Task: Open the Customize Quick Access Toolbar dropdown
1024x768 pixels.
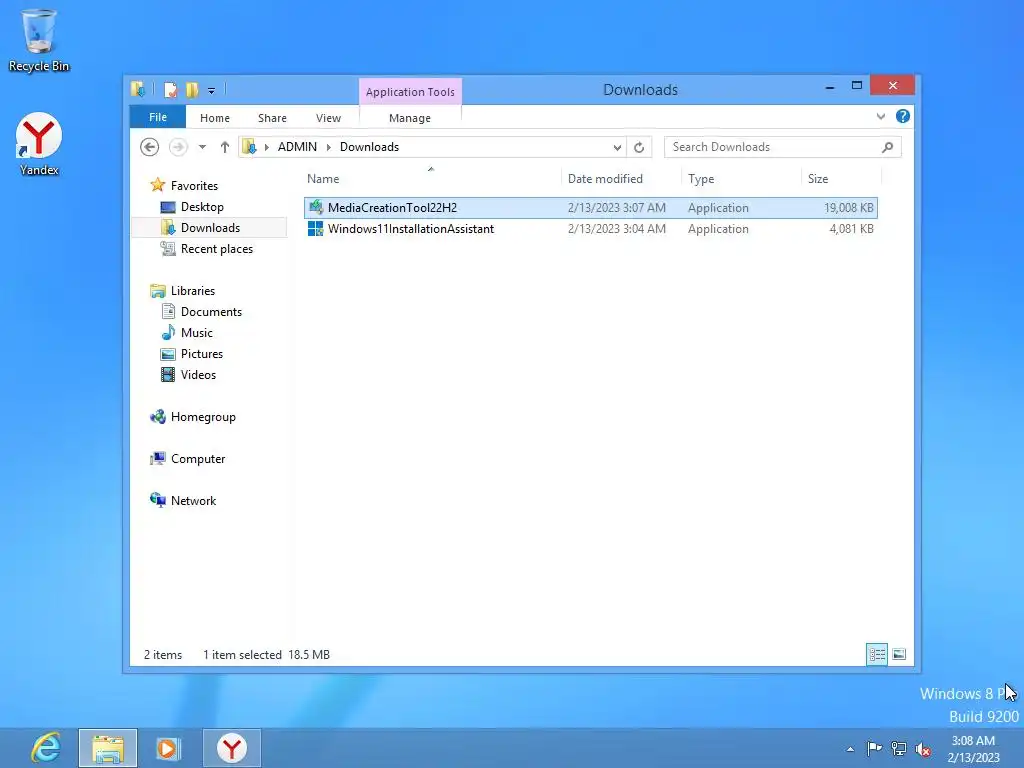Action: (x=212, y=91)
